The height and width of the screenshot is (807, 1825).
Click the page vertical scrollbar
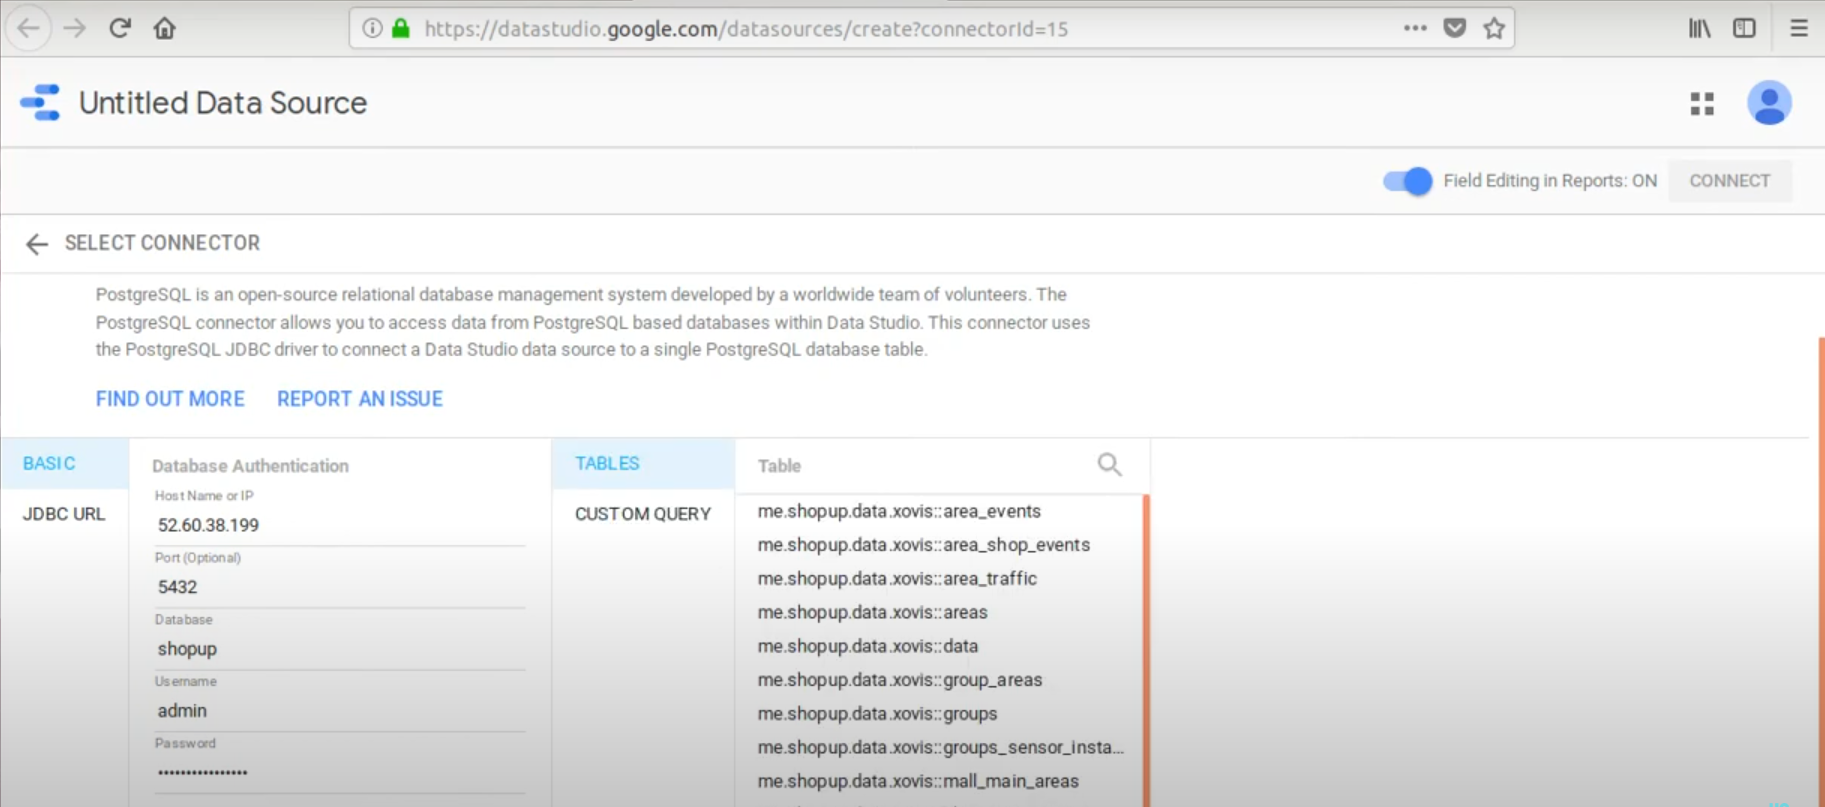(x=1821, y=572)
